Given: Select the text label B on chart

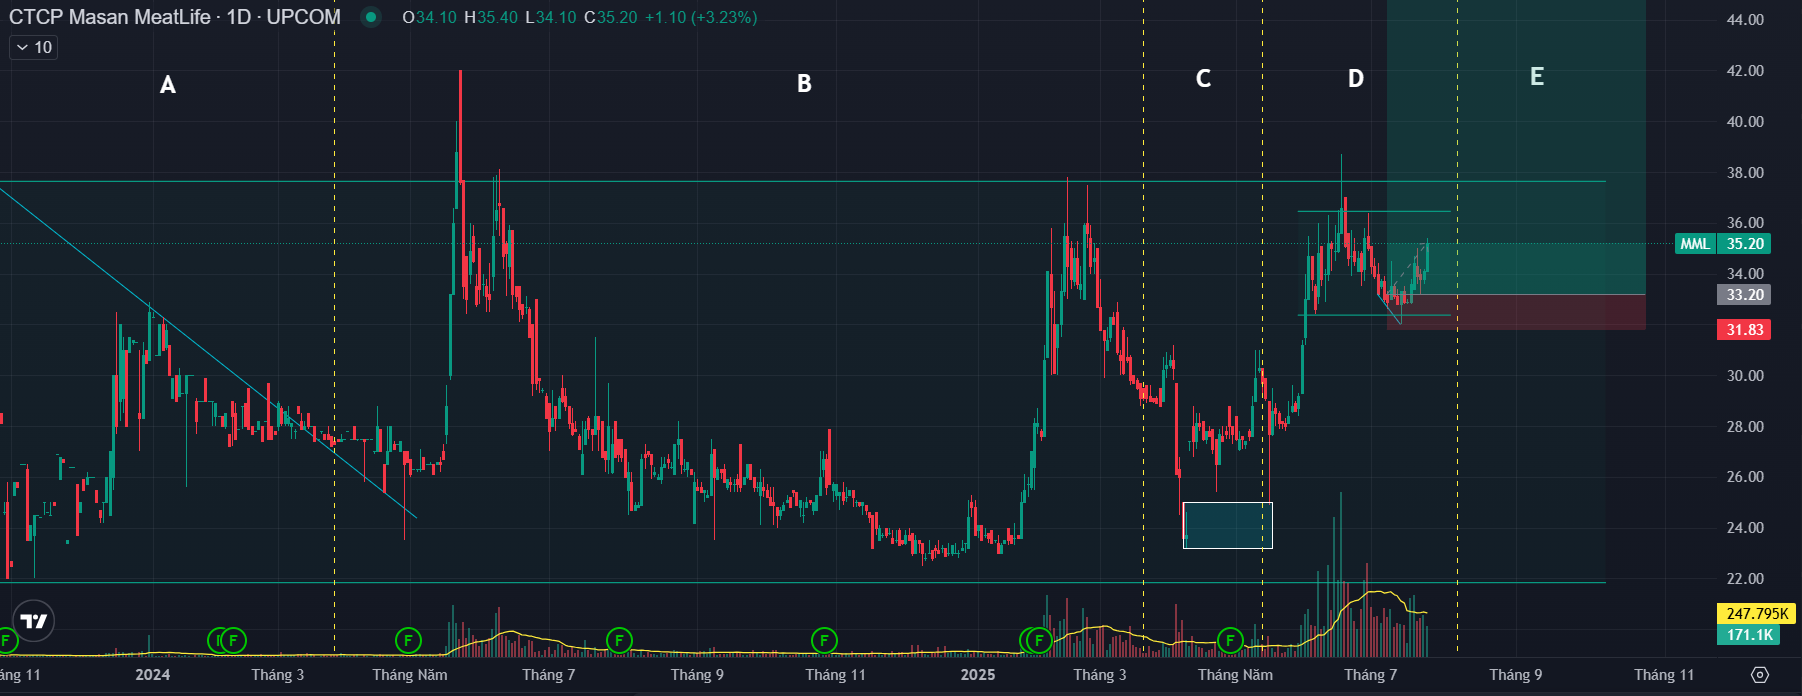Looking at the screenshot, I should click(x=804, y=84).
